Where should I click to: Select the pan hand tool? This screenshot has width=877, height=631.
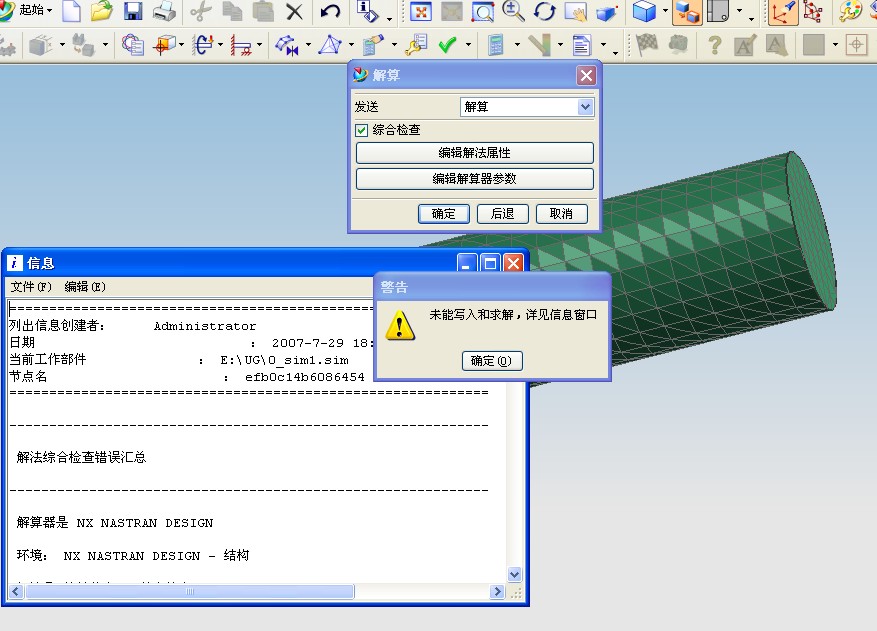[x=575, y=11]
